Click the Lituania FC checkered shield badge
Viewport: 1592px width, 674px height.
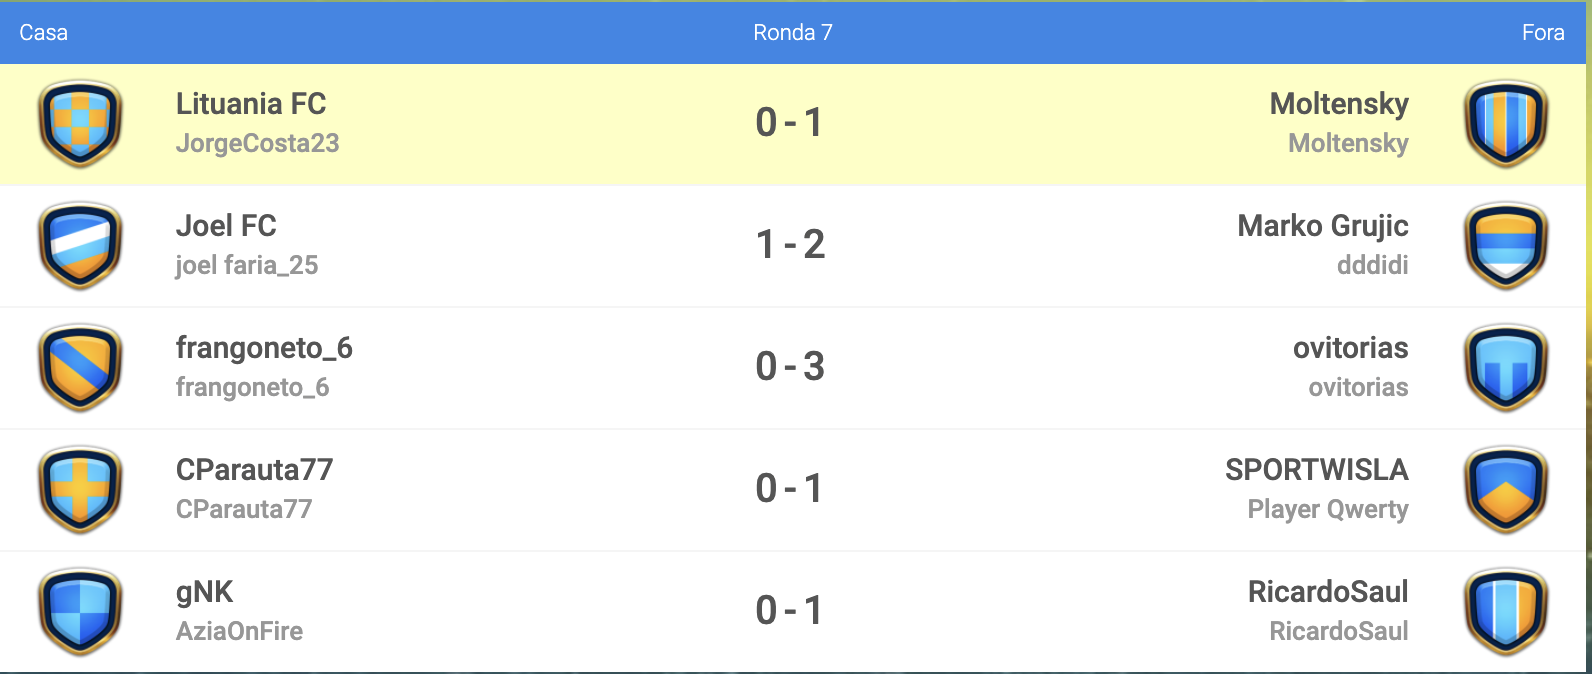tap(80, 124)
